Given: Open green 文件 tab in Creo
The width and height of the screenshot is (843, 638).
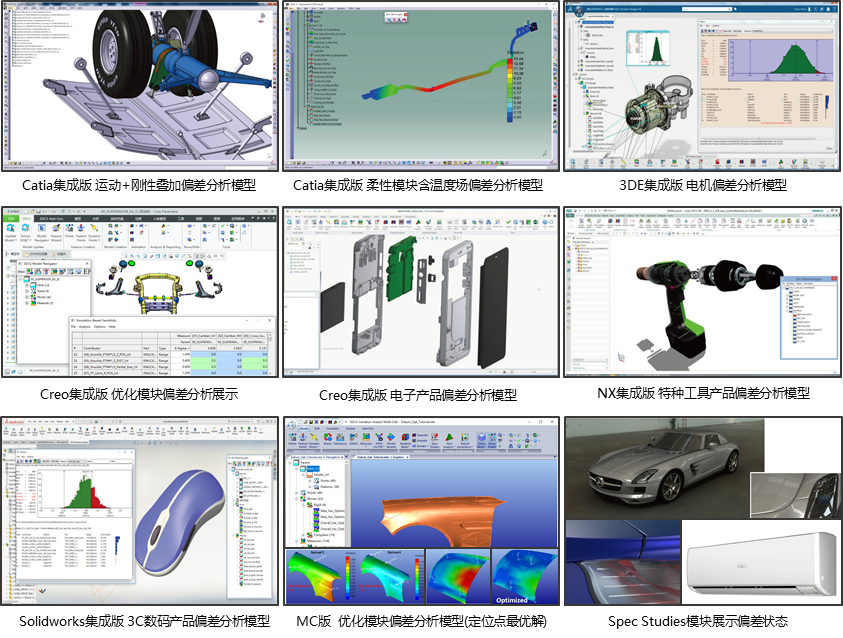Looking at the screenshot, I should [12, 218].
